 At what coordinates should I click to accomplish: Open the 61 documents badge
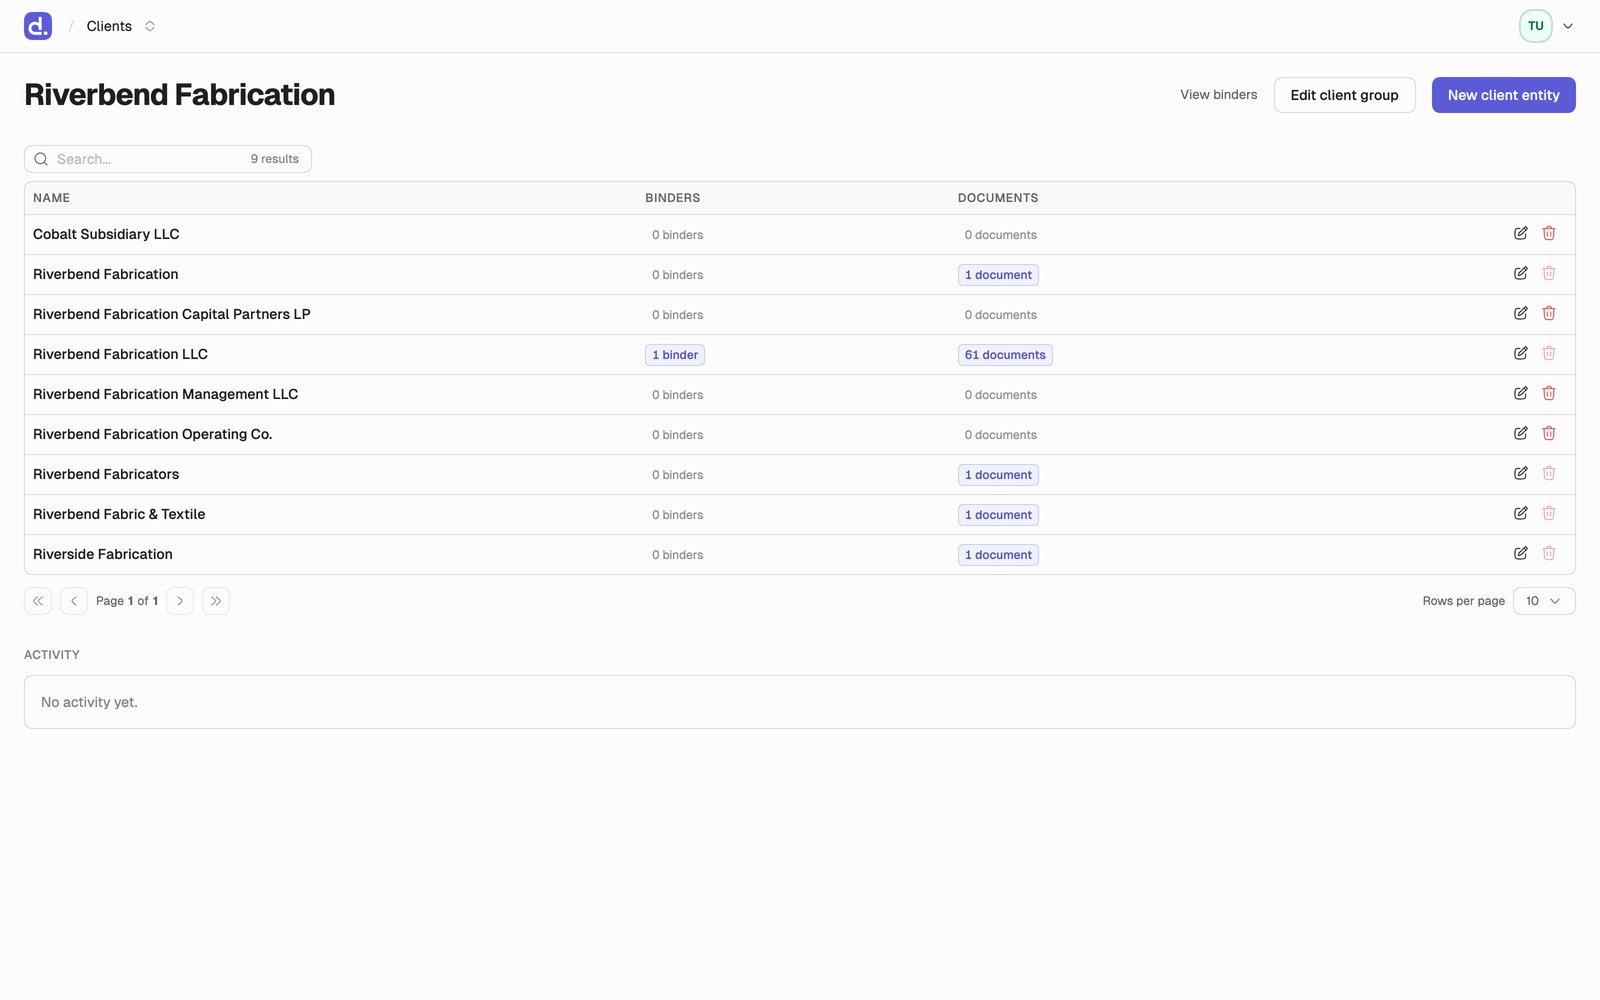[x=1005, y=355]
